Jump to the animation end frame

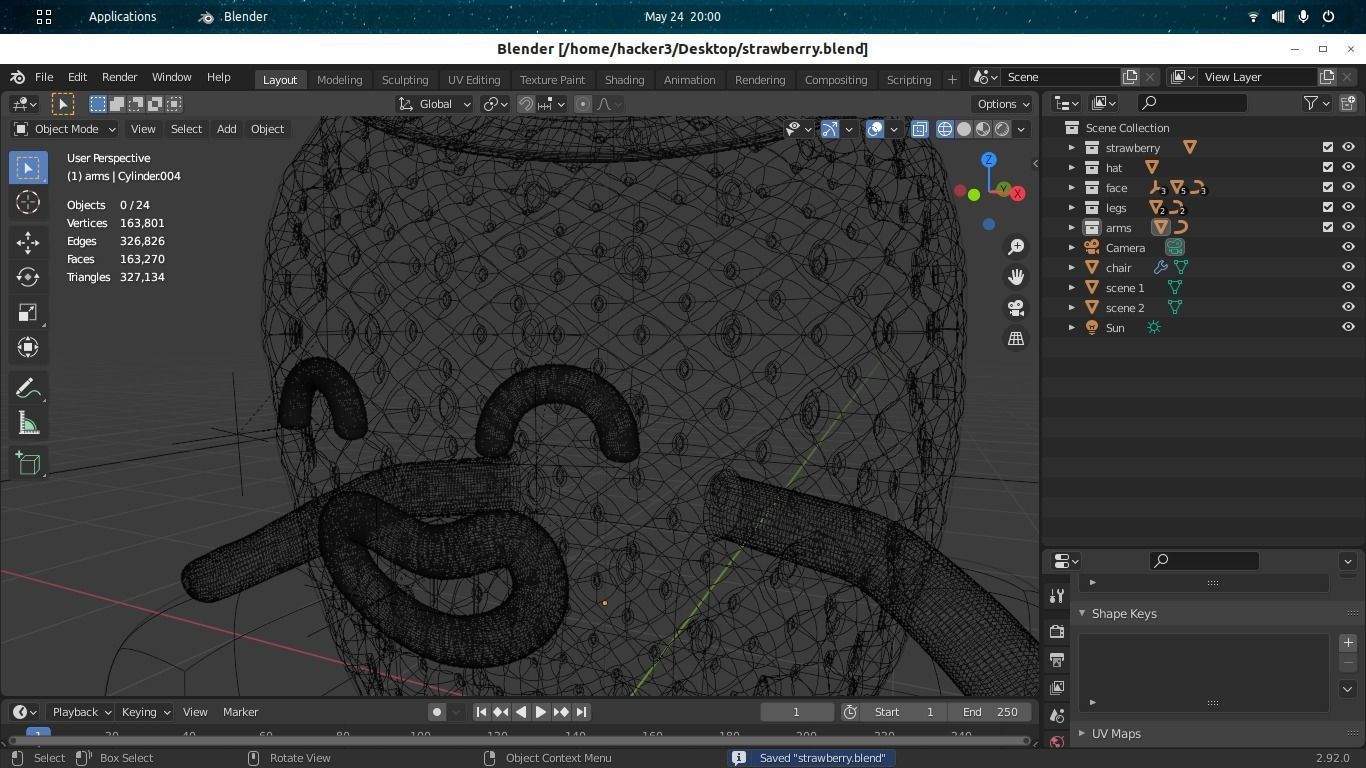click(581, 712)
